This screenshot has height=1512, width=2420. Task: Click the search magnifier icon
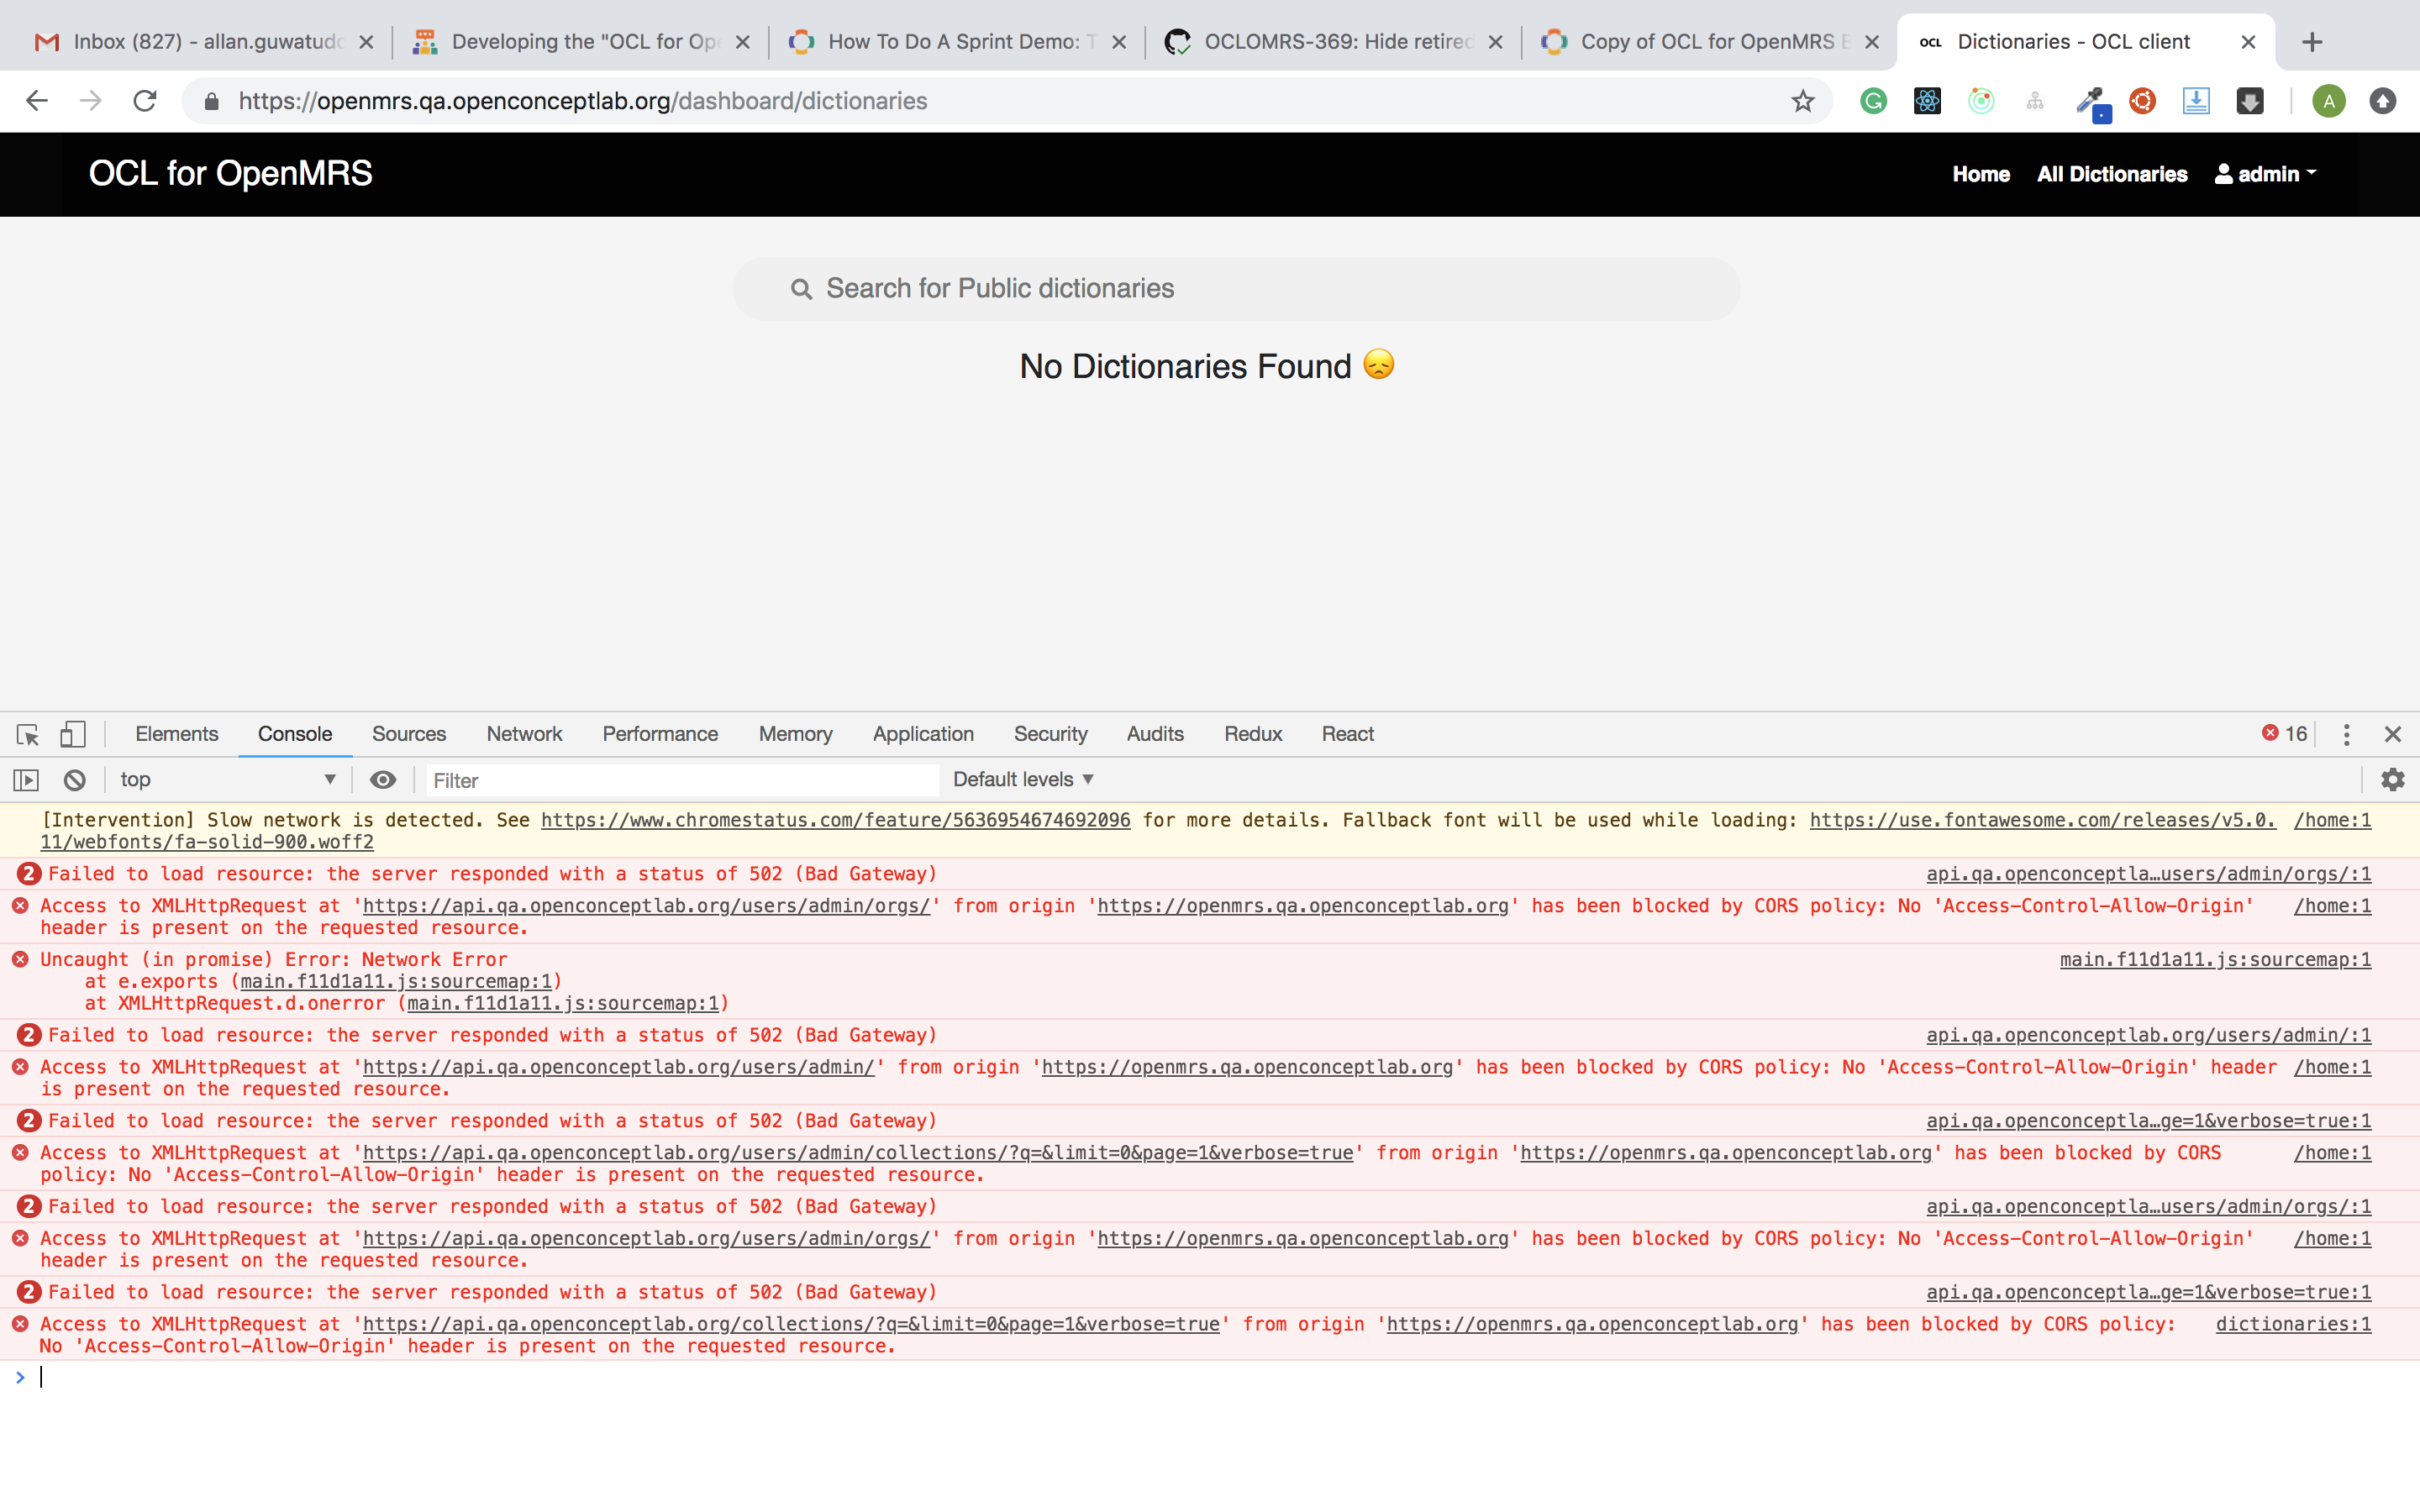(x=801, y=289)
